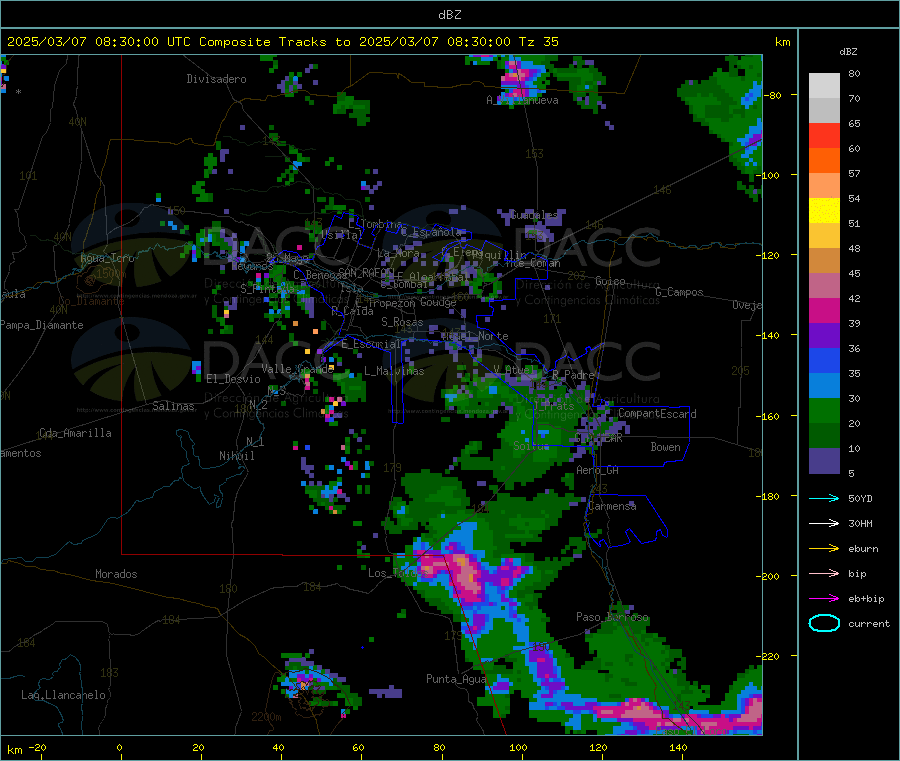Image resolution: width=900 pixels, height=761 pixels.
Task: Click the '0' tick on bottom km axis
Action: [119, 748]
